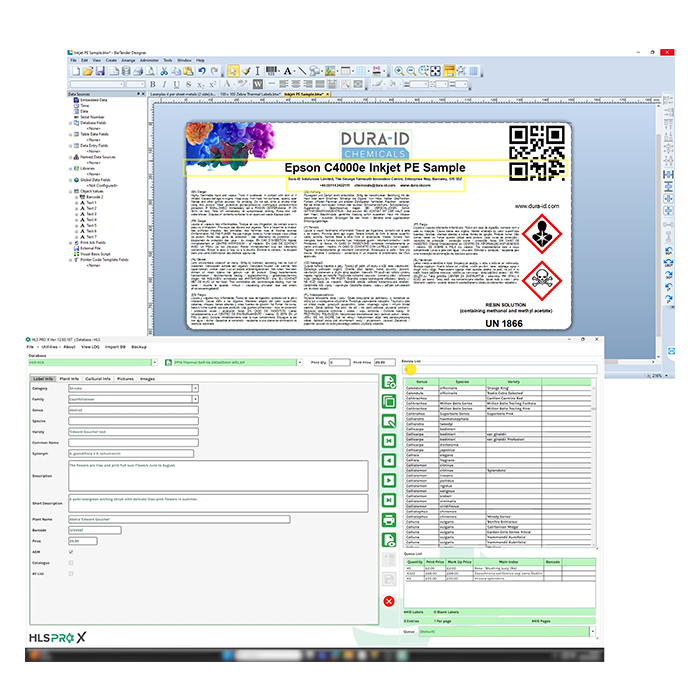This screenshot has width=700, height=700.
Task: Click the Save floppy icon in BarTender toolbar
Action: 100,71
